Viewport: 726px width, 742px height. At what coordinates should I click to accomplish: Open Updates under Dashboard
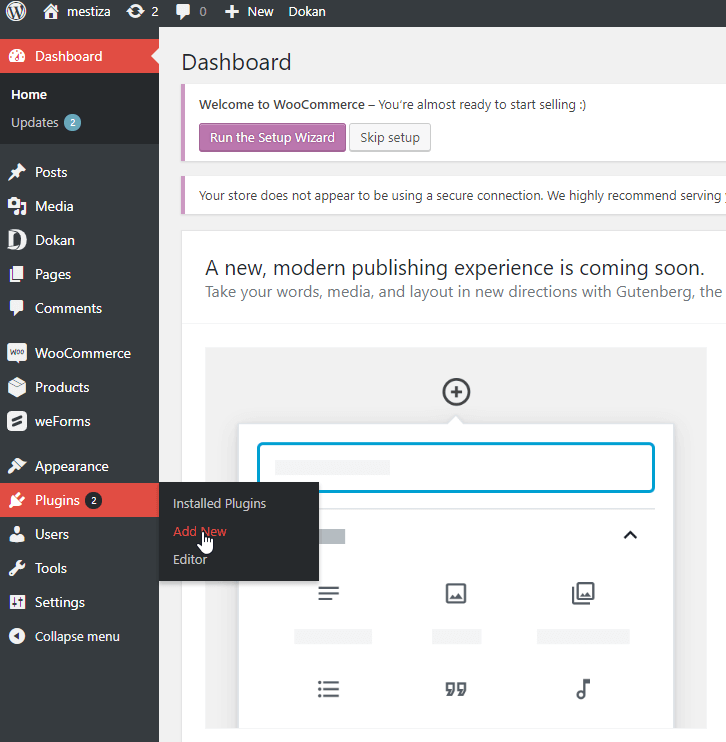click(35, 123)
